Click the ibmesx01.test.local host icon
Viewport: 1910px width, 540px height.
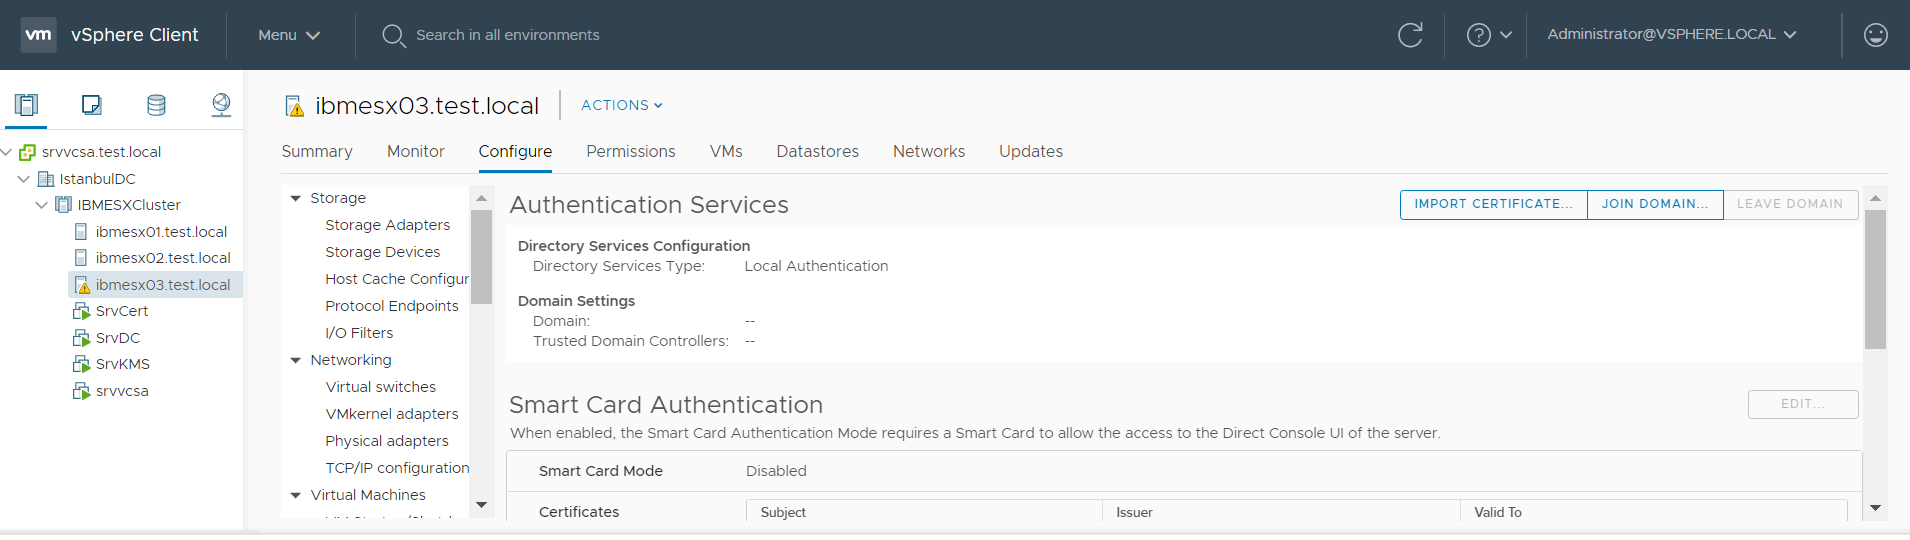(x=81, y=231)
